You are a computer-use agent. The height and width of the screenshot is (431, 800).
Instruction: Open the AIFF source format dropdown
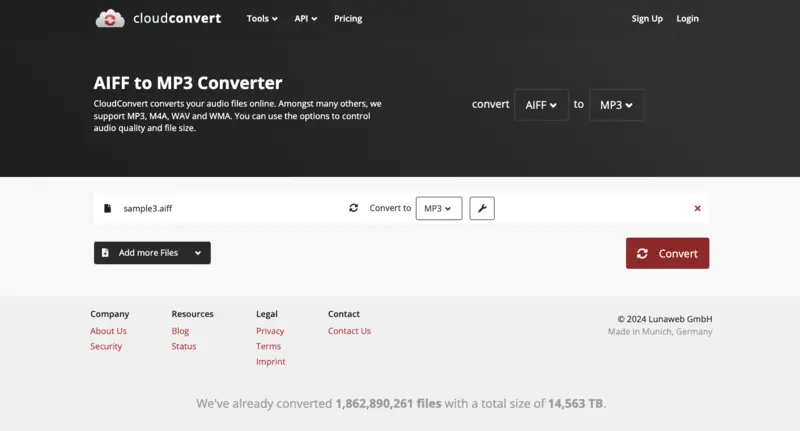coord(541,105)
